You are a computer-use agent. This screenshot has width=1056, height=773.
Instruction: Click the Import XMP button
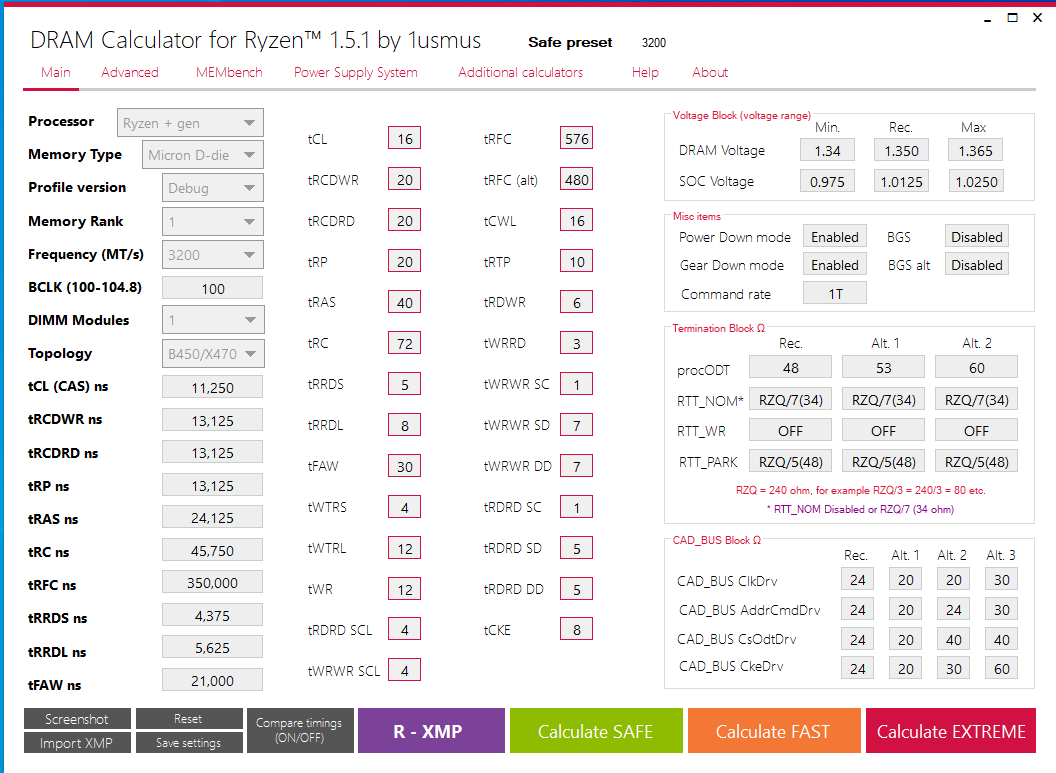(76, 743)
